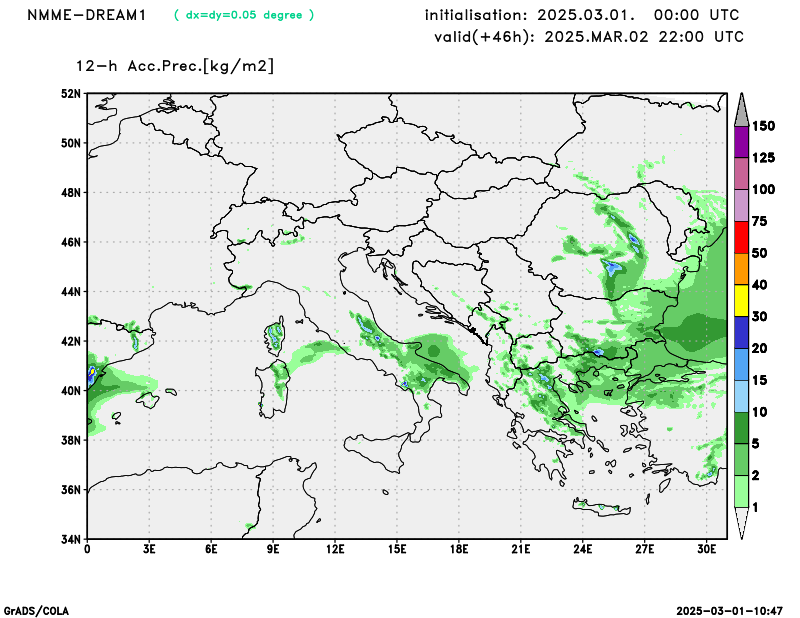Click the 30E longitude label
The image size is (800, 618).
tap(706, 550)
